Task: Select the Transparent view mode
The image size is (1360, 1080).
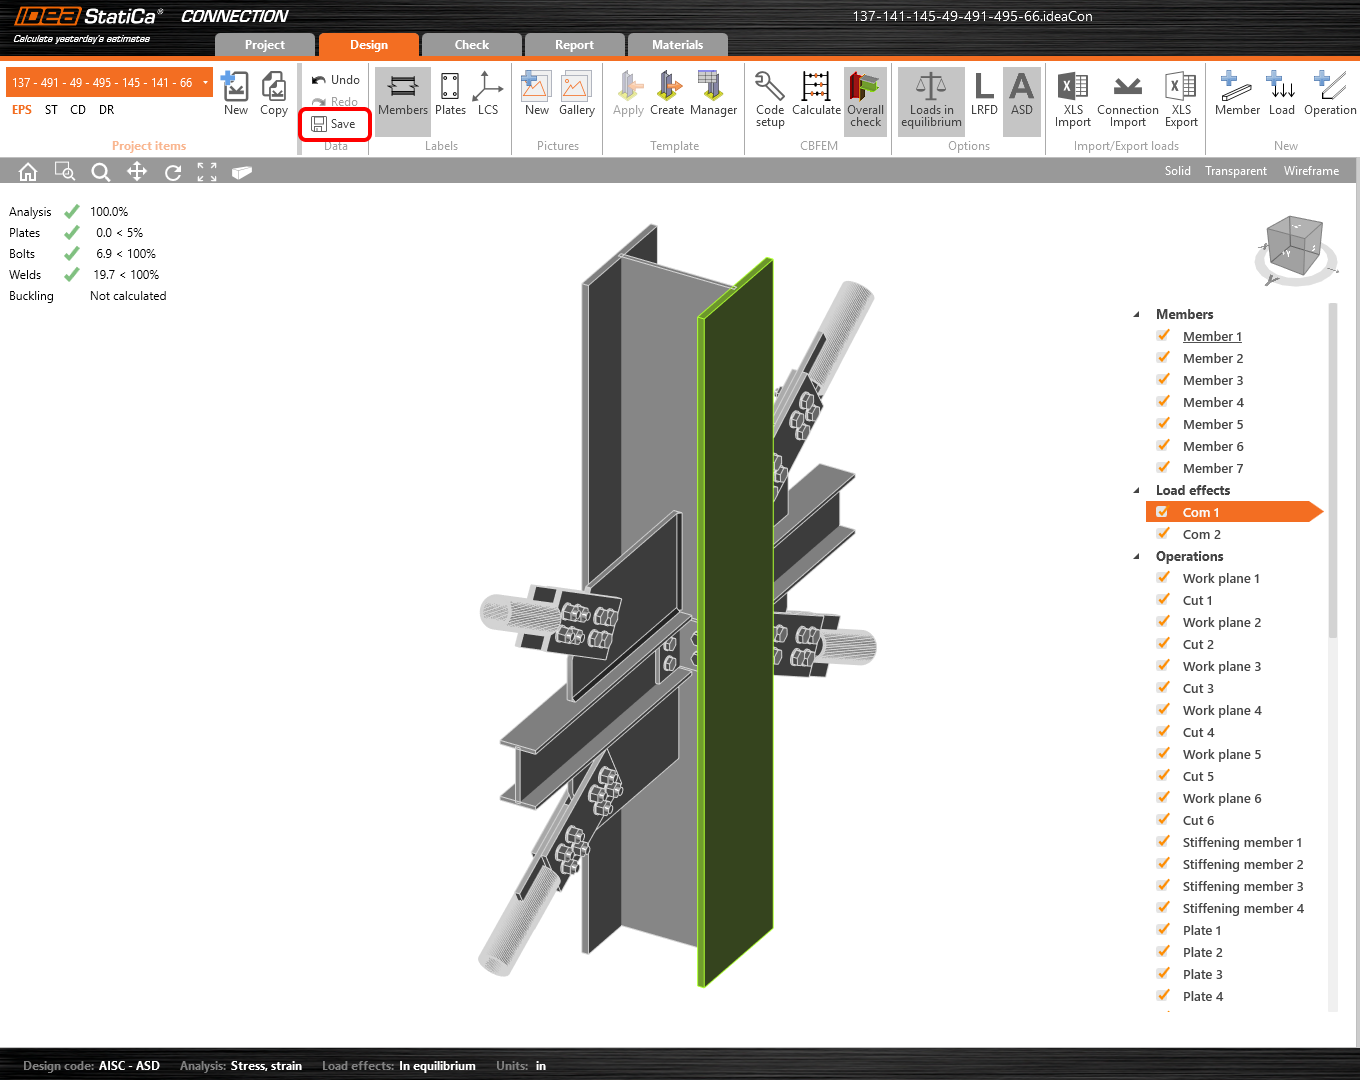Action: pyautogui.click(x=1235, y=171)
